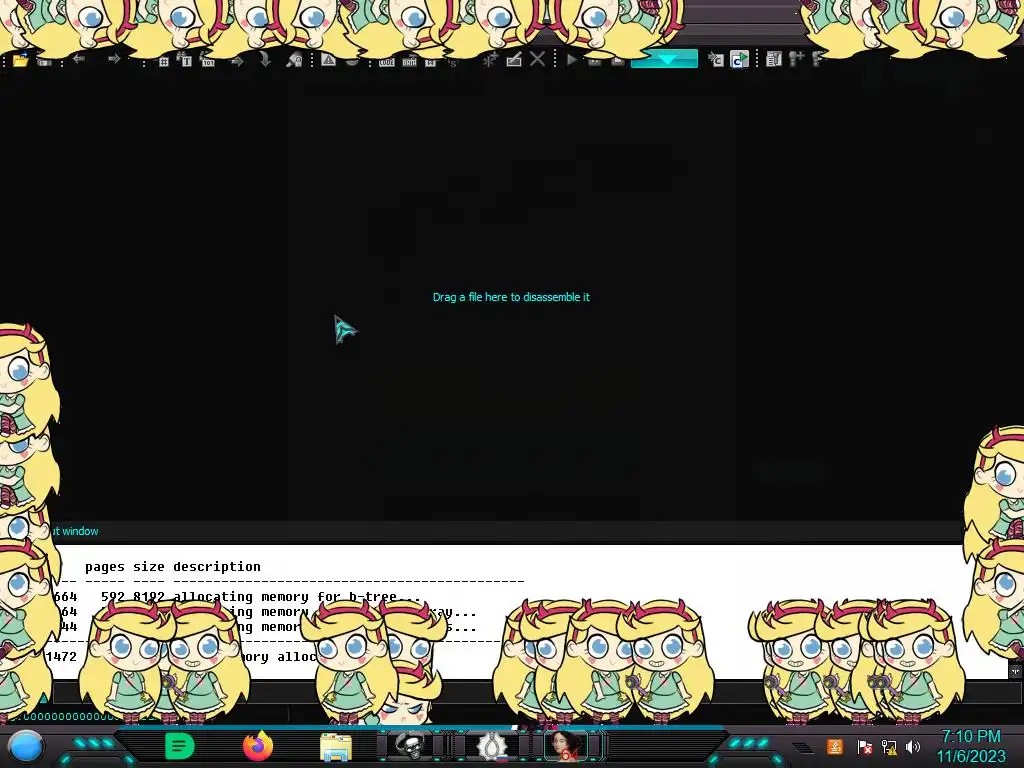The height and width of the screenshot is (768, 1024).
Task: Open the teal debugger selector dropdown
Action: [664, 59]
